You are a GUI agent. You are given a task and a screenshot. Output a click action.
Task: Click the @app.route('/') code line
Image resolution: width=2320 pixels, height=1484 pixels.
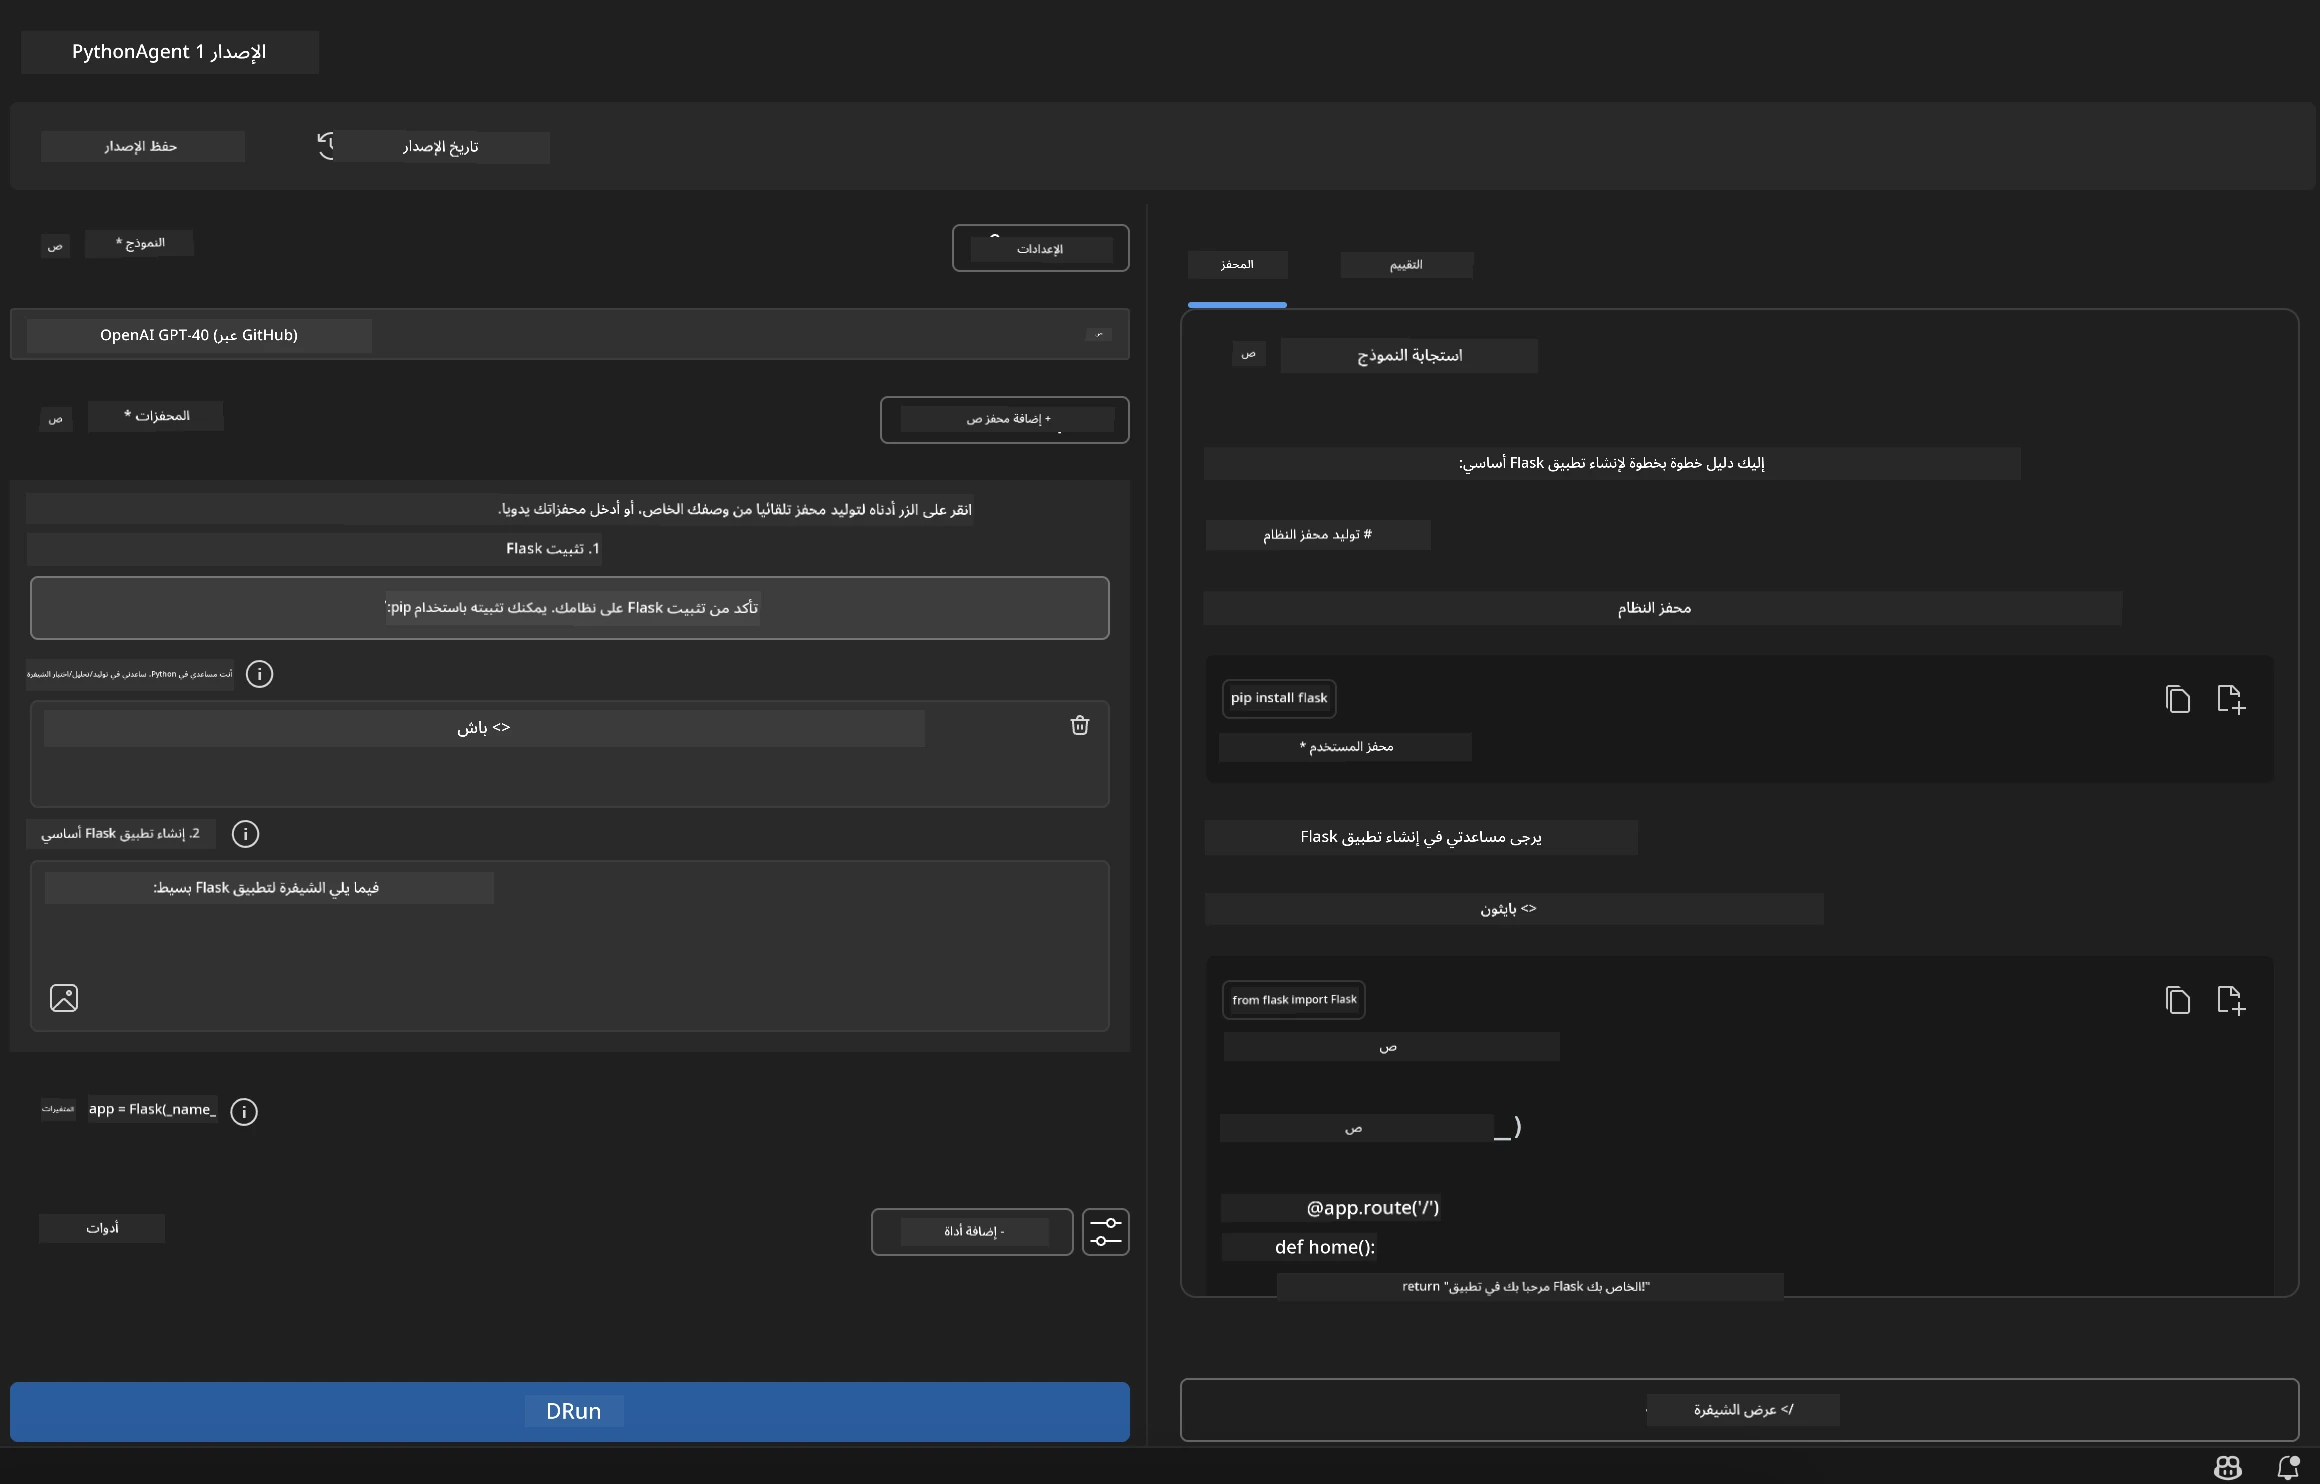(x=1372, y=1208)
